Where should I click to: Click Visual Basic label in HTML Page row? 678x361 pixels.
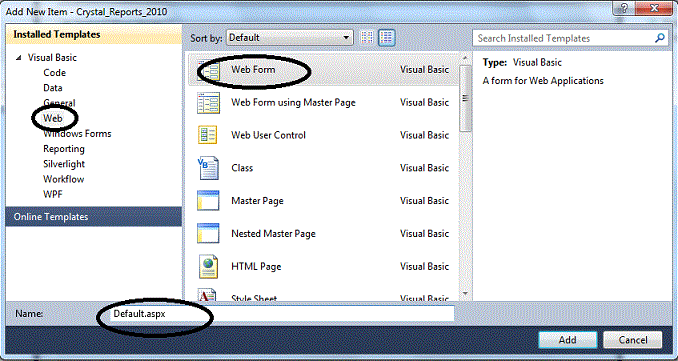pyautogui.click(x=424, y=266)
